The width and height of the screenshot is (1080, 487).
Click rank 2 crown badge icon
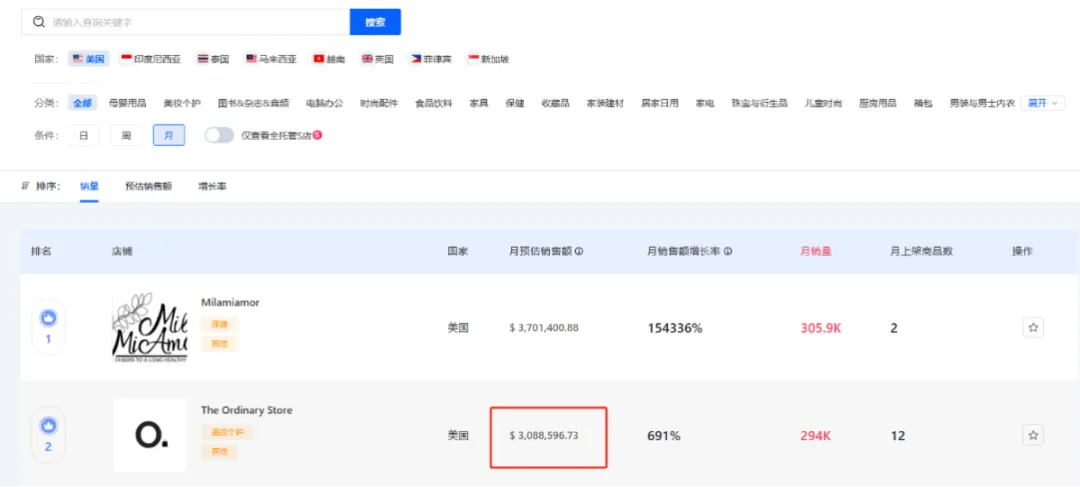coord(48,426)
